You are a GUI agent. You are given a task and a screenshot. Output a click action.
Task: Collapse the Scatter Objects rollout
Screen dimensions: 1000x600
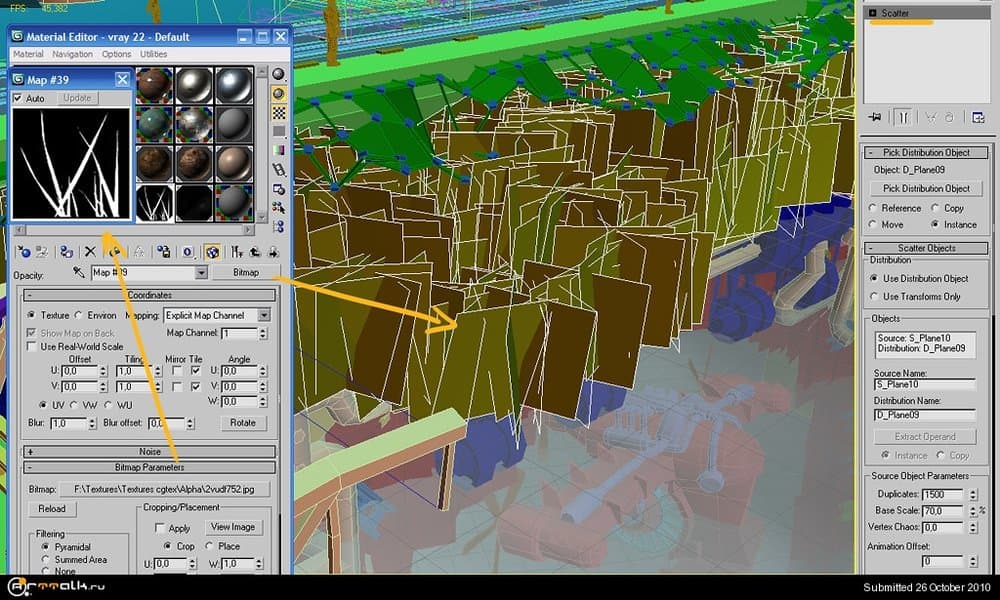point(927,247)
